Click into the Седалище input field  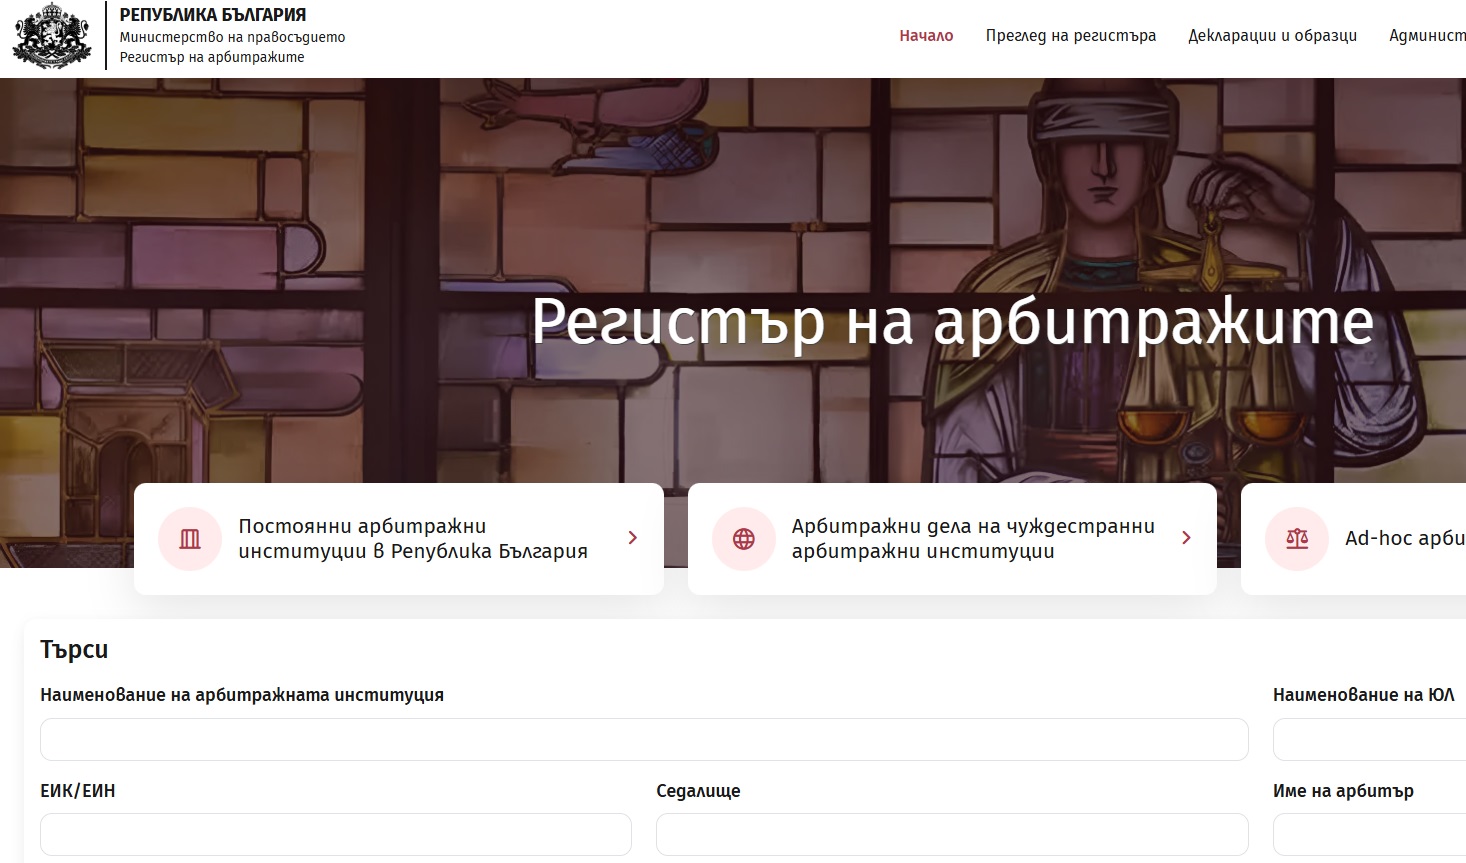point(951,834)
